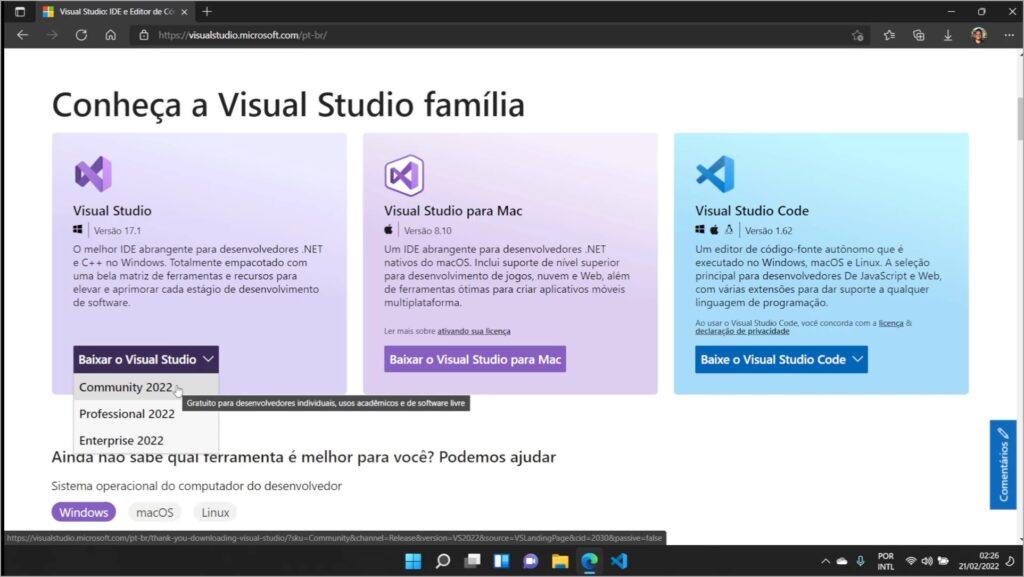This screenshot has height=577, width=1024.
Task: Open declaração de privacidade link
Action: pos(742,332)
